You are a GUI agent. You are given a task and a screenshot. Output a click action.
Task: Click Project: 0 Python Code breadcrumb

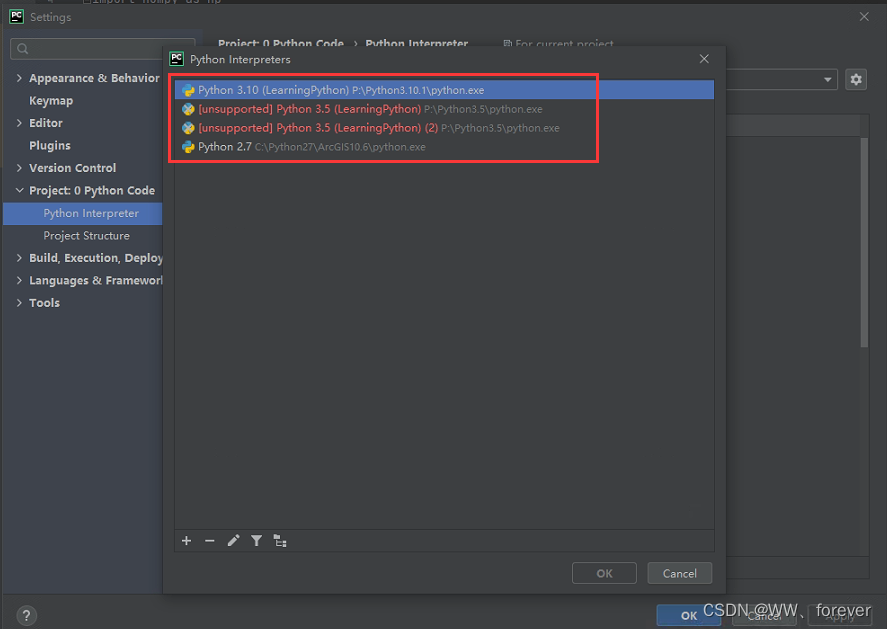[x=281, y=43]
